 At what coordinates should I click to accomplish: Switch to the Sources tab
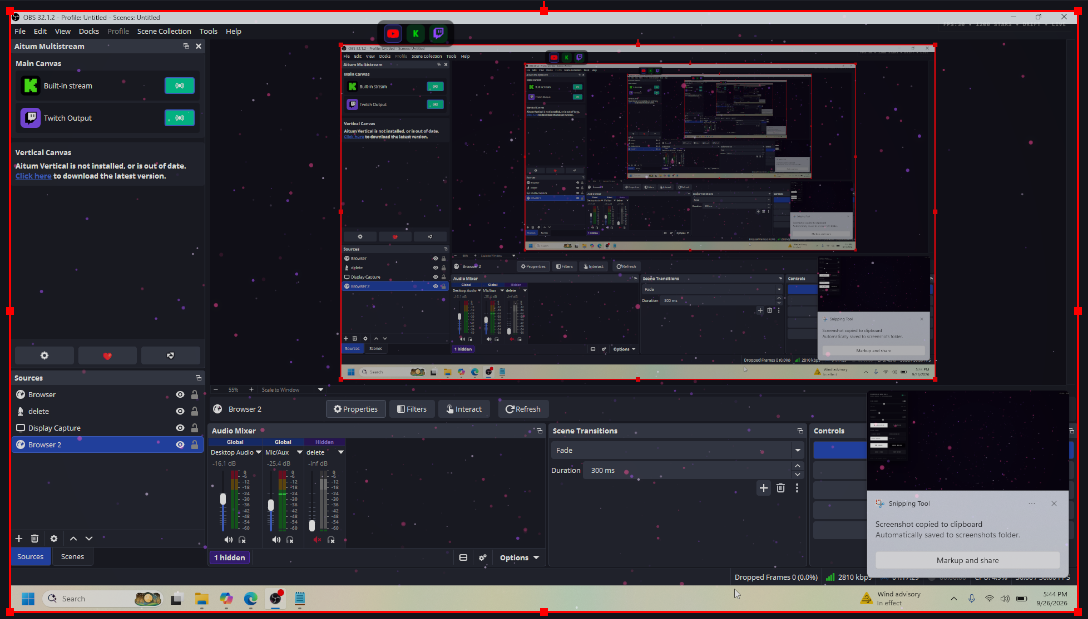[x=31, y=557]
